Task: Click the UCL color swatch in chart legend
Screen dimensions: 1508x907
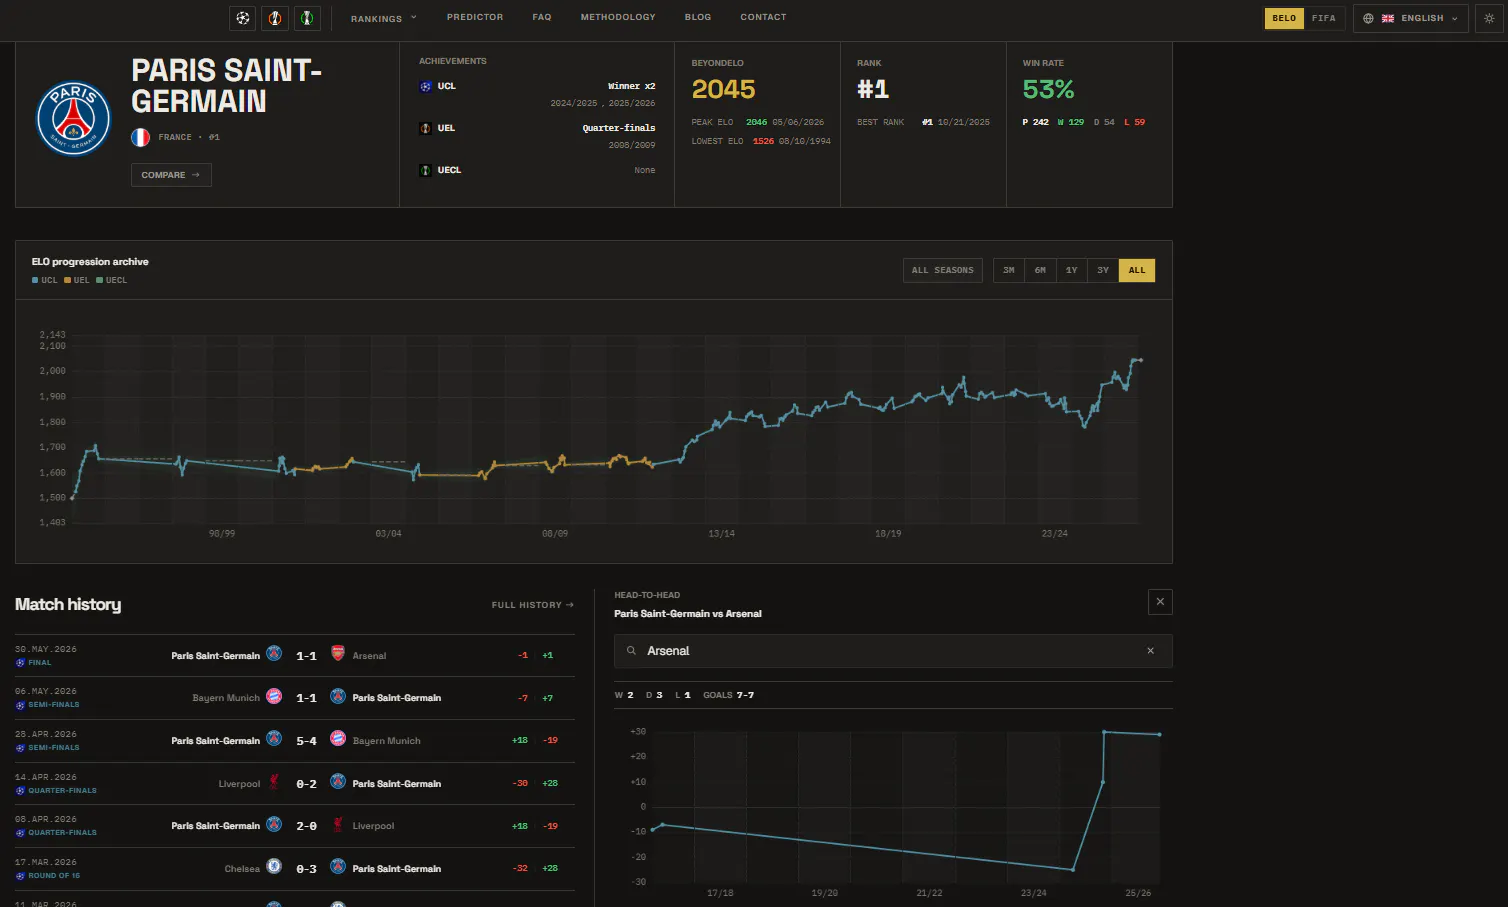Action: [35, 281]
